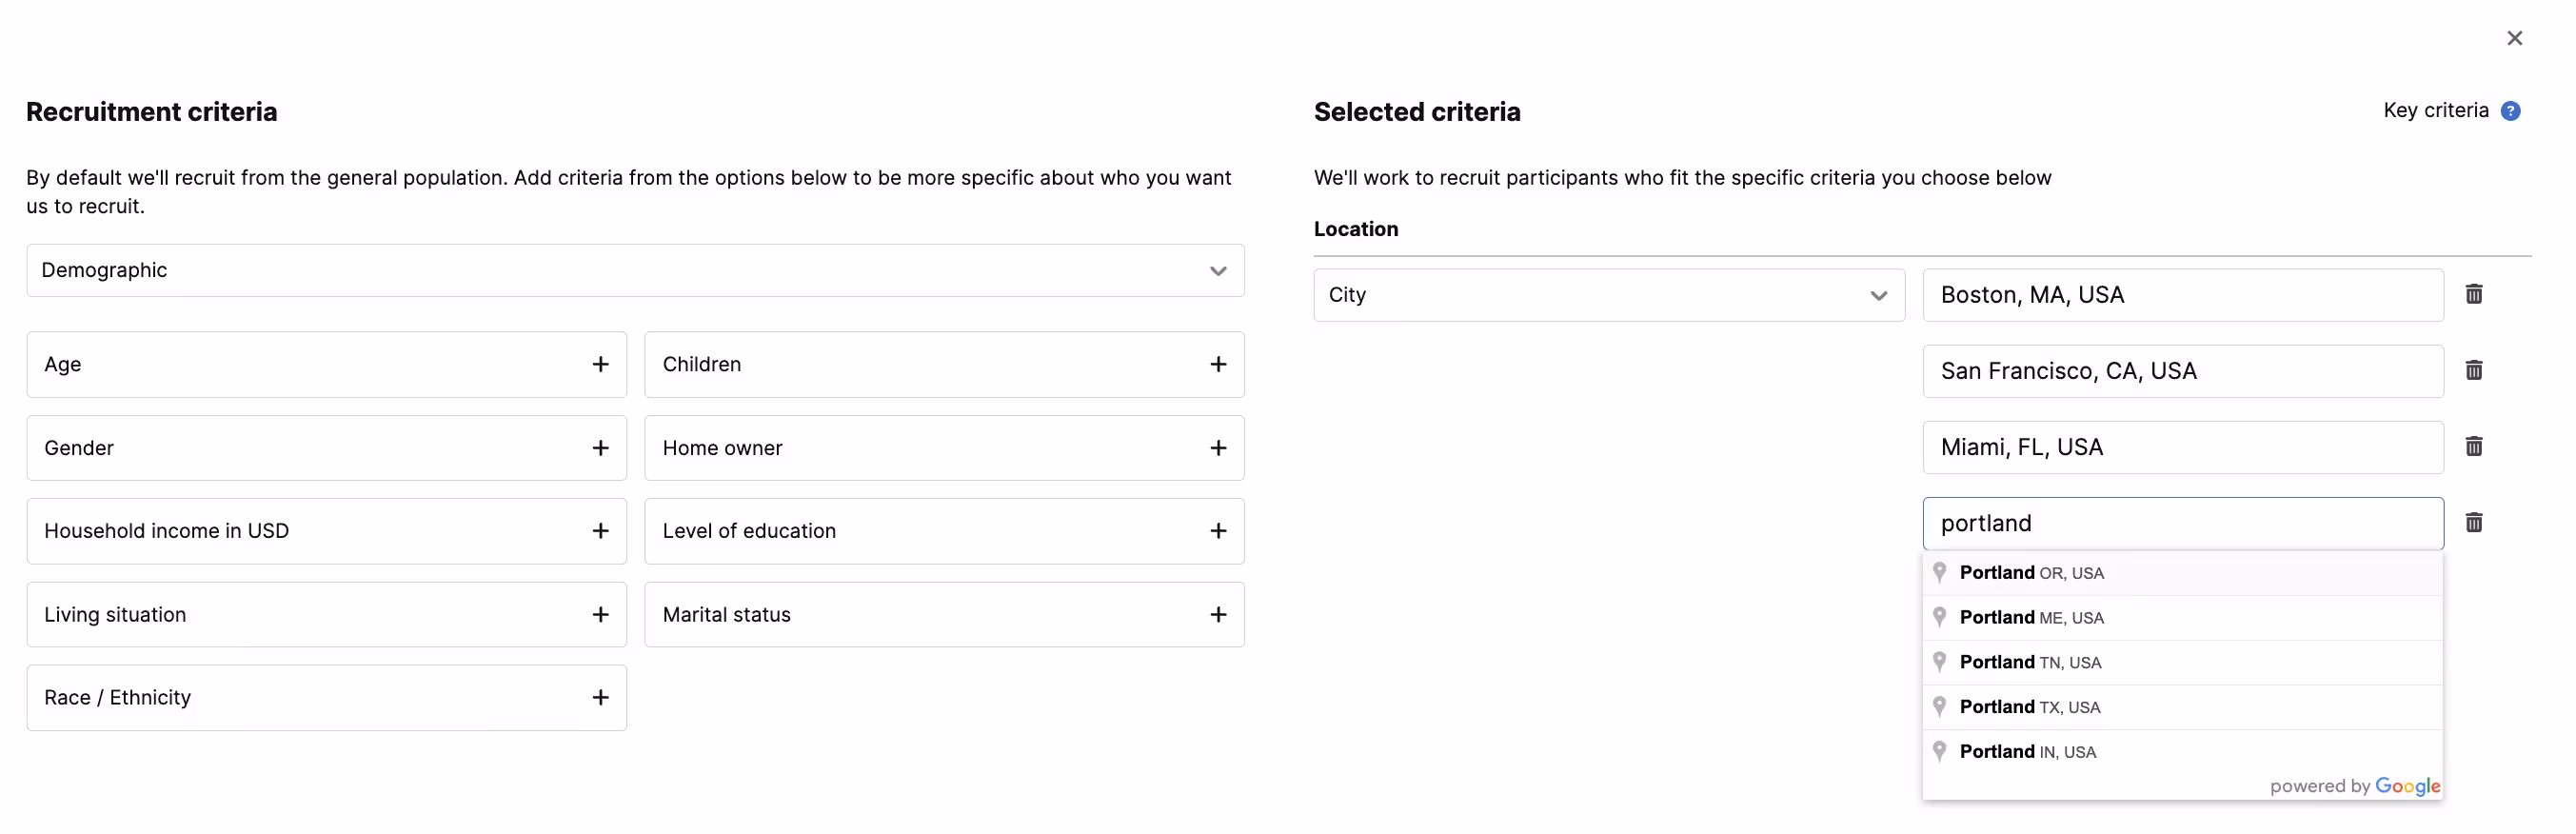
Task: Select Portland OR, USA suggestion
Action: click(x=2031, y=573)
